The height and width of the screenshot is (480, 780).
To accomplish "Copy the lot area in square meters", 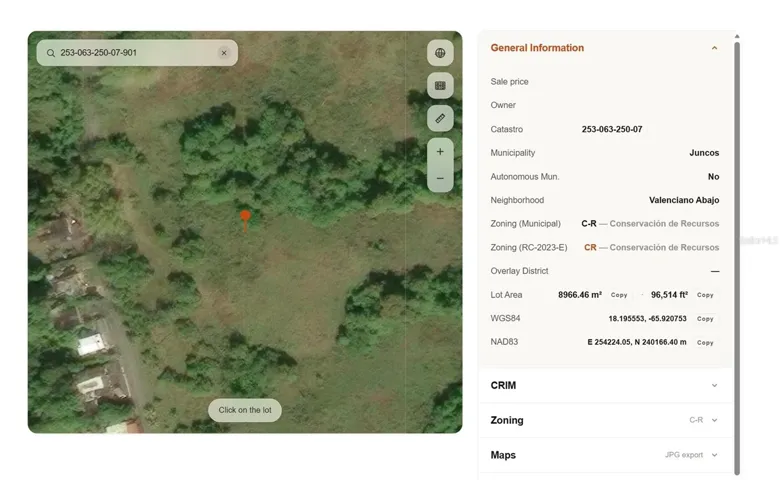I will 619,295.
